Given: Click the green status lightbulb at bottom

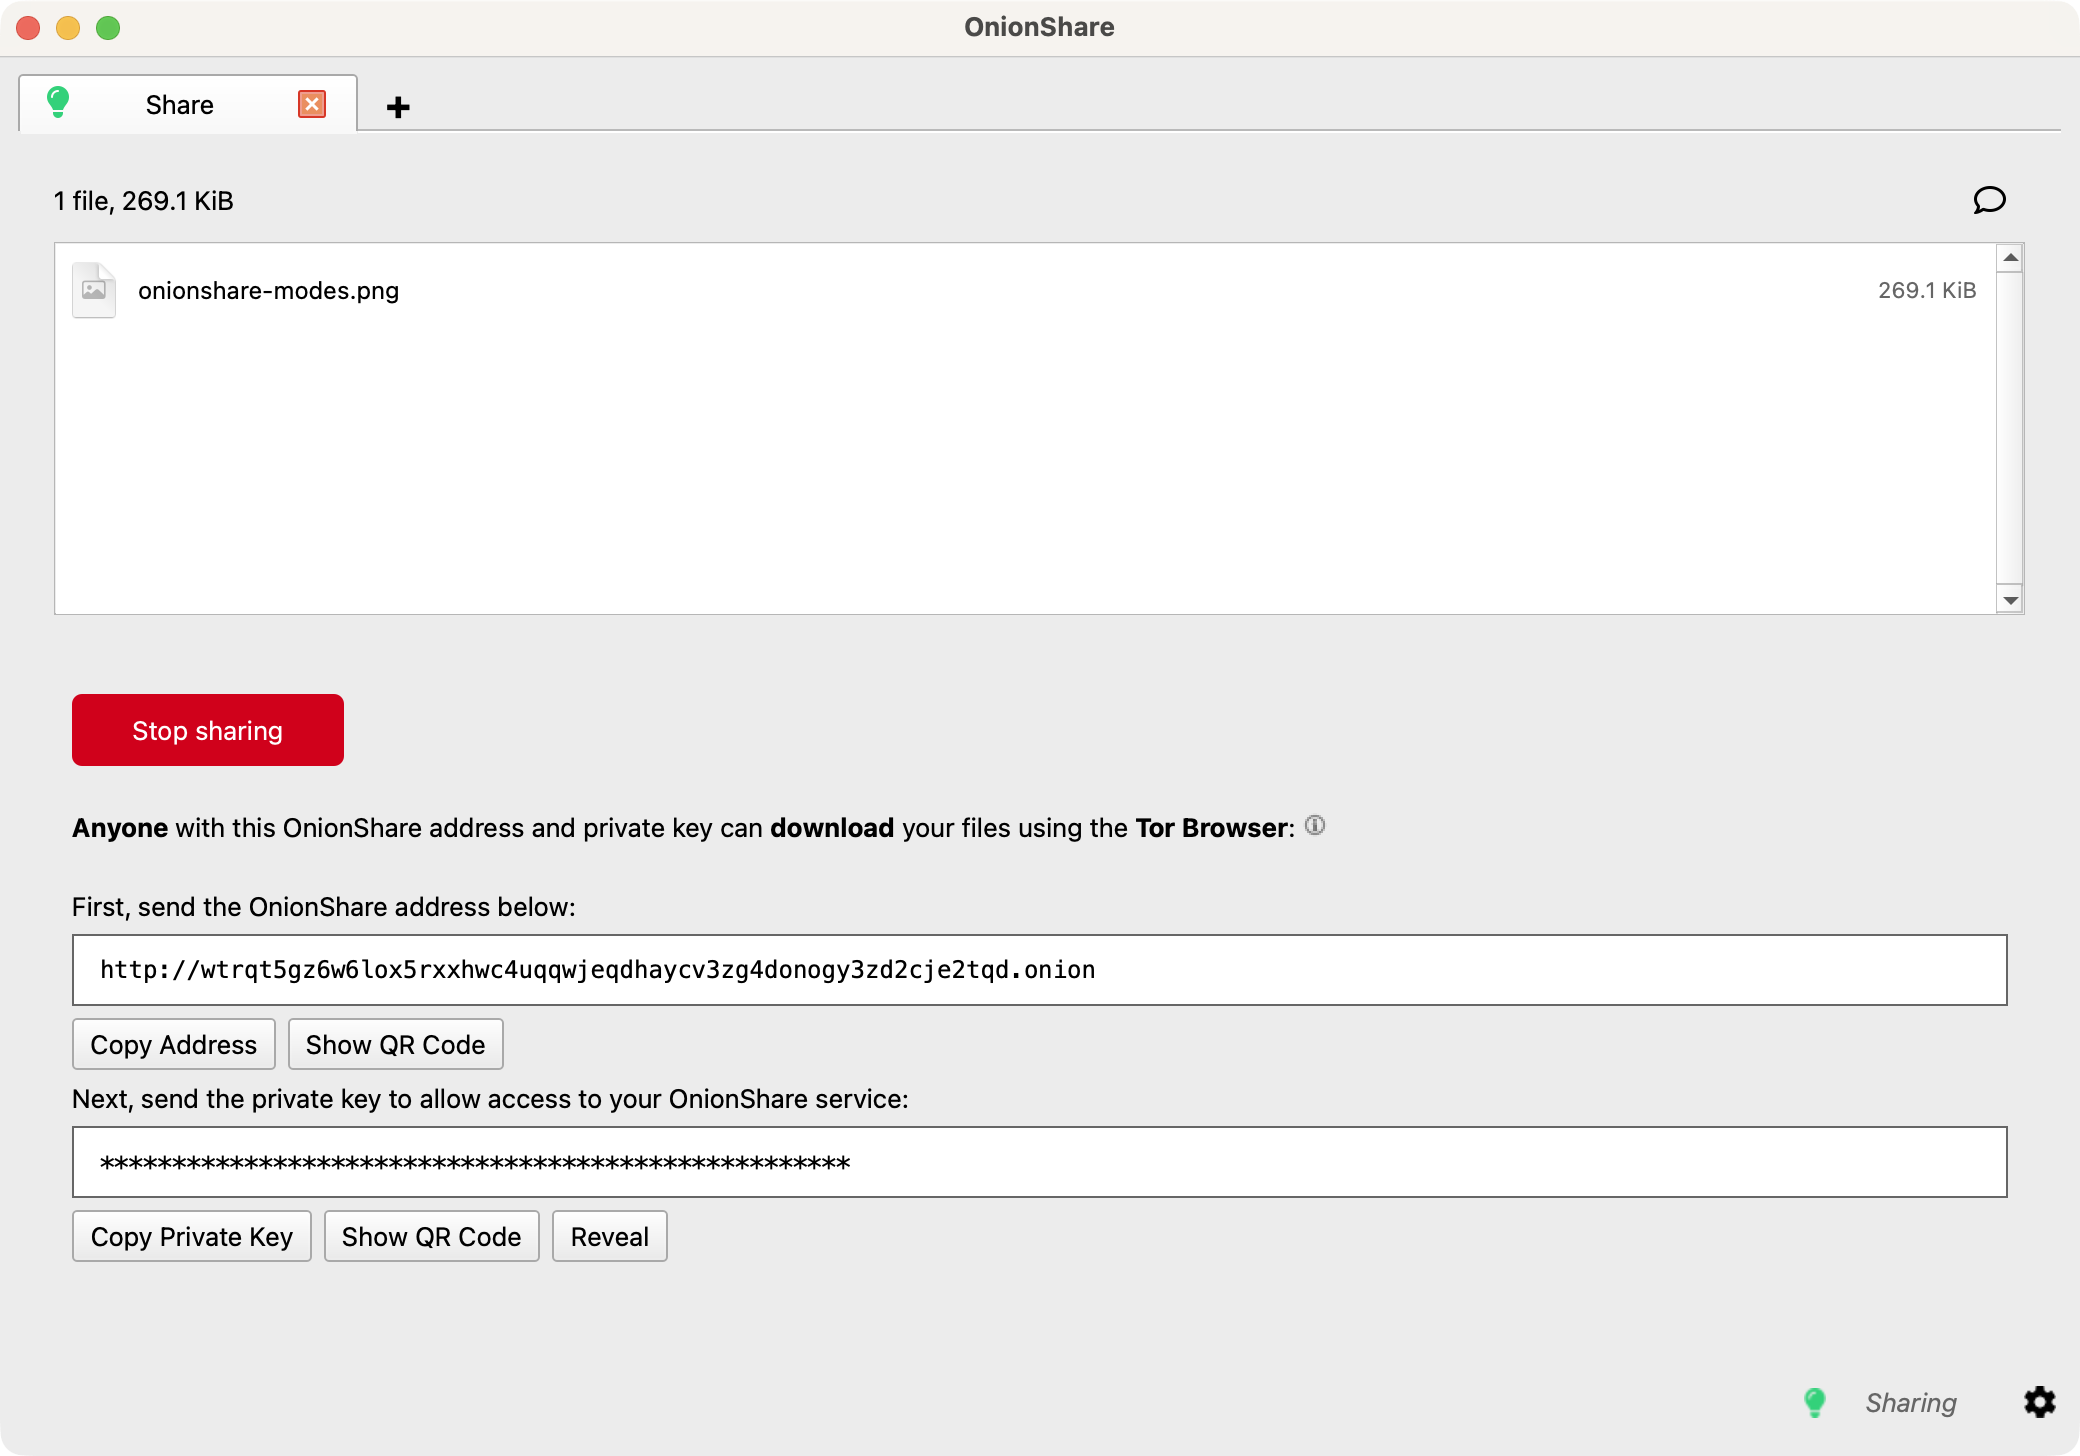Looking at the screenshot, I should pyautogui.click(x=1814, y=1402).
